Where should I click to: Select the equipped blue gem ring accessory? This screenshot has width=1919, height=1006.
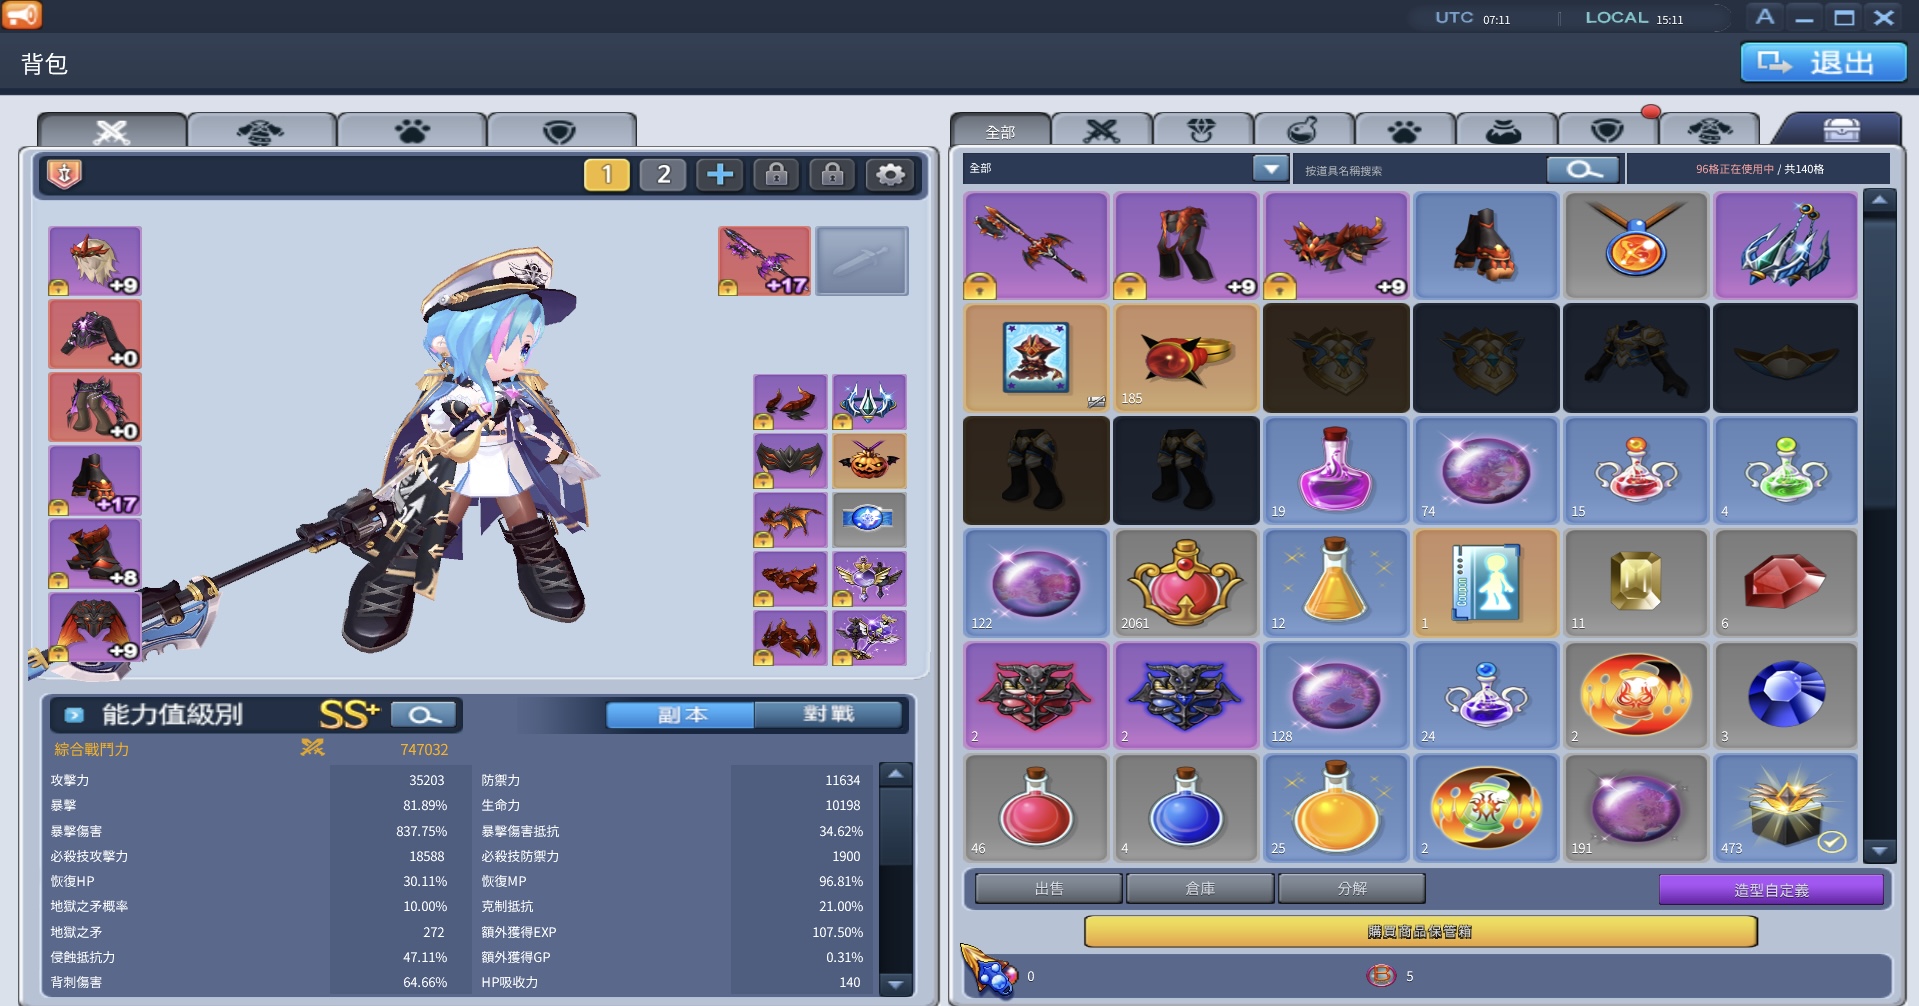point(869,520)
